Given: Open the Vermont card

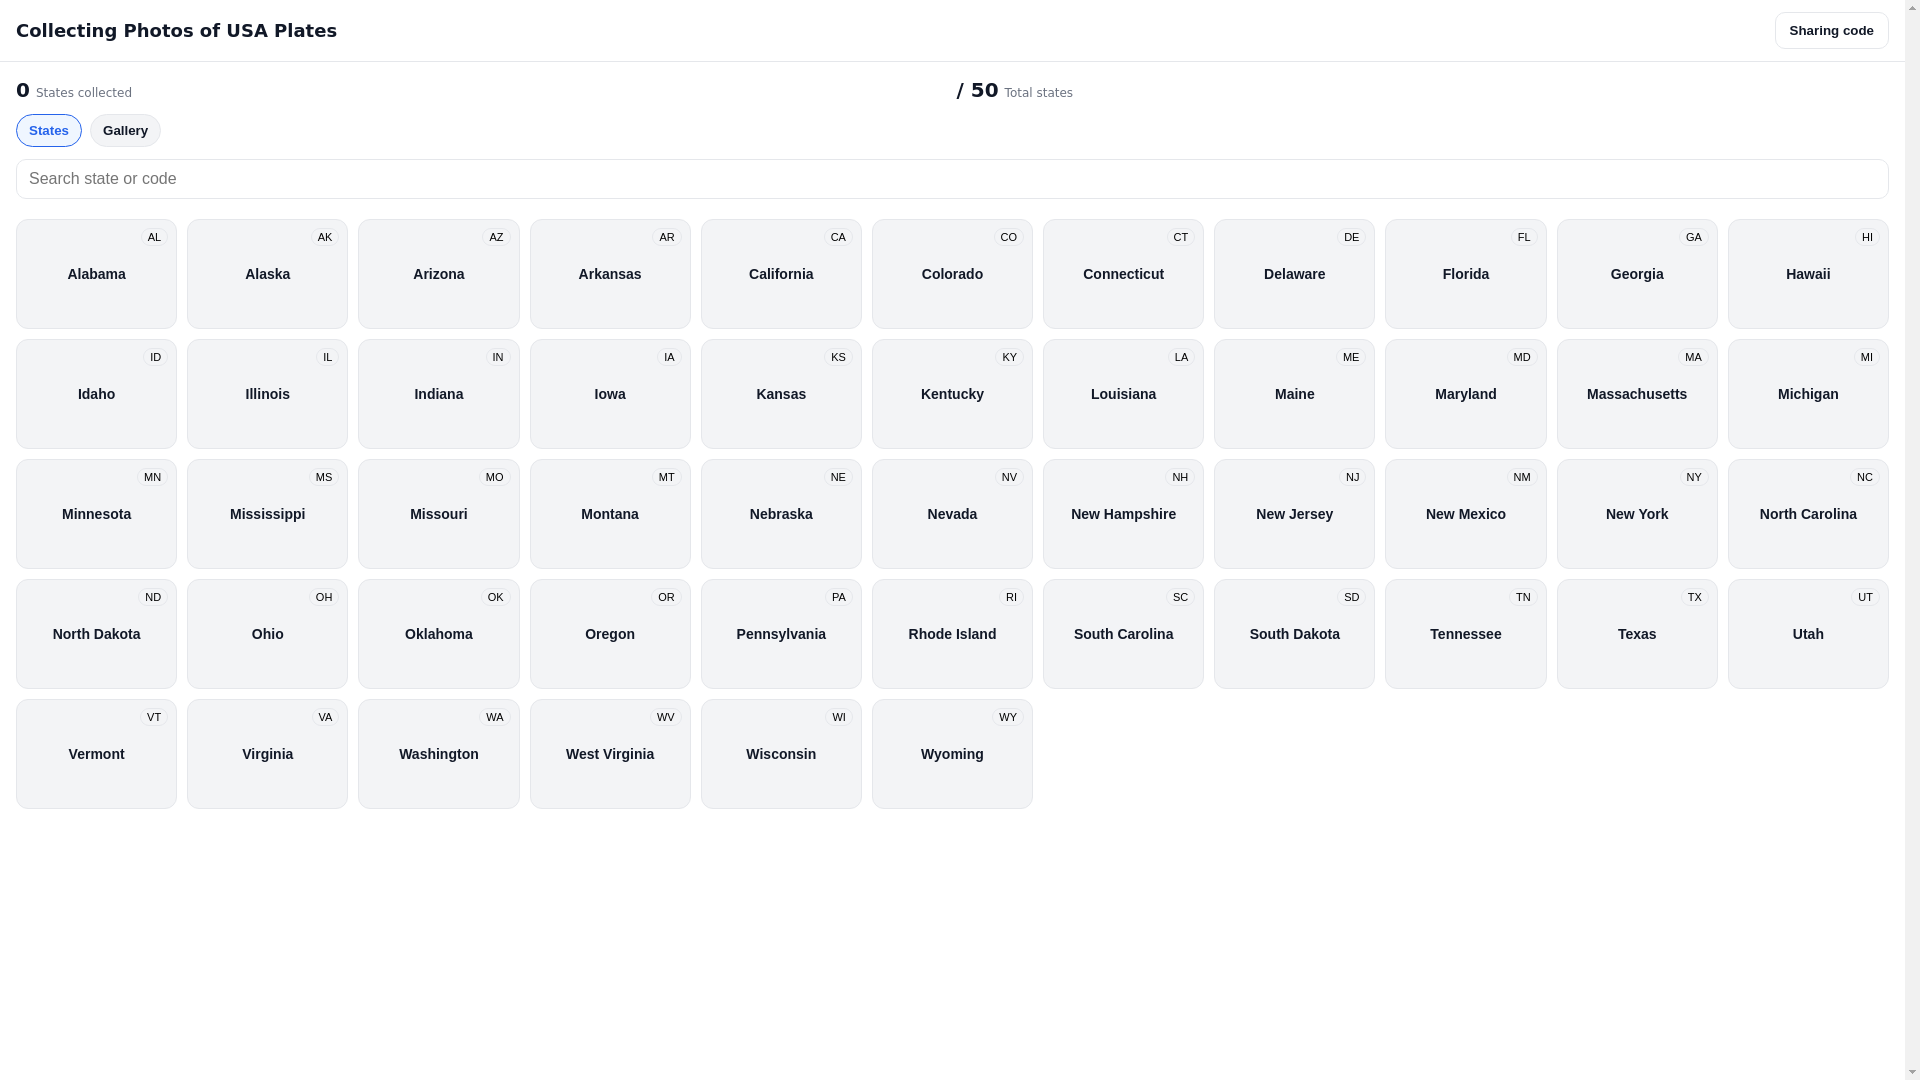Looking at the screenshot, I should point(96,754).
